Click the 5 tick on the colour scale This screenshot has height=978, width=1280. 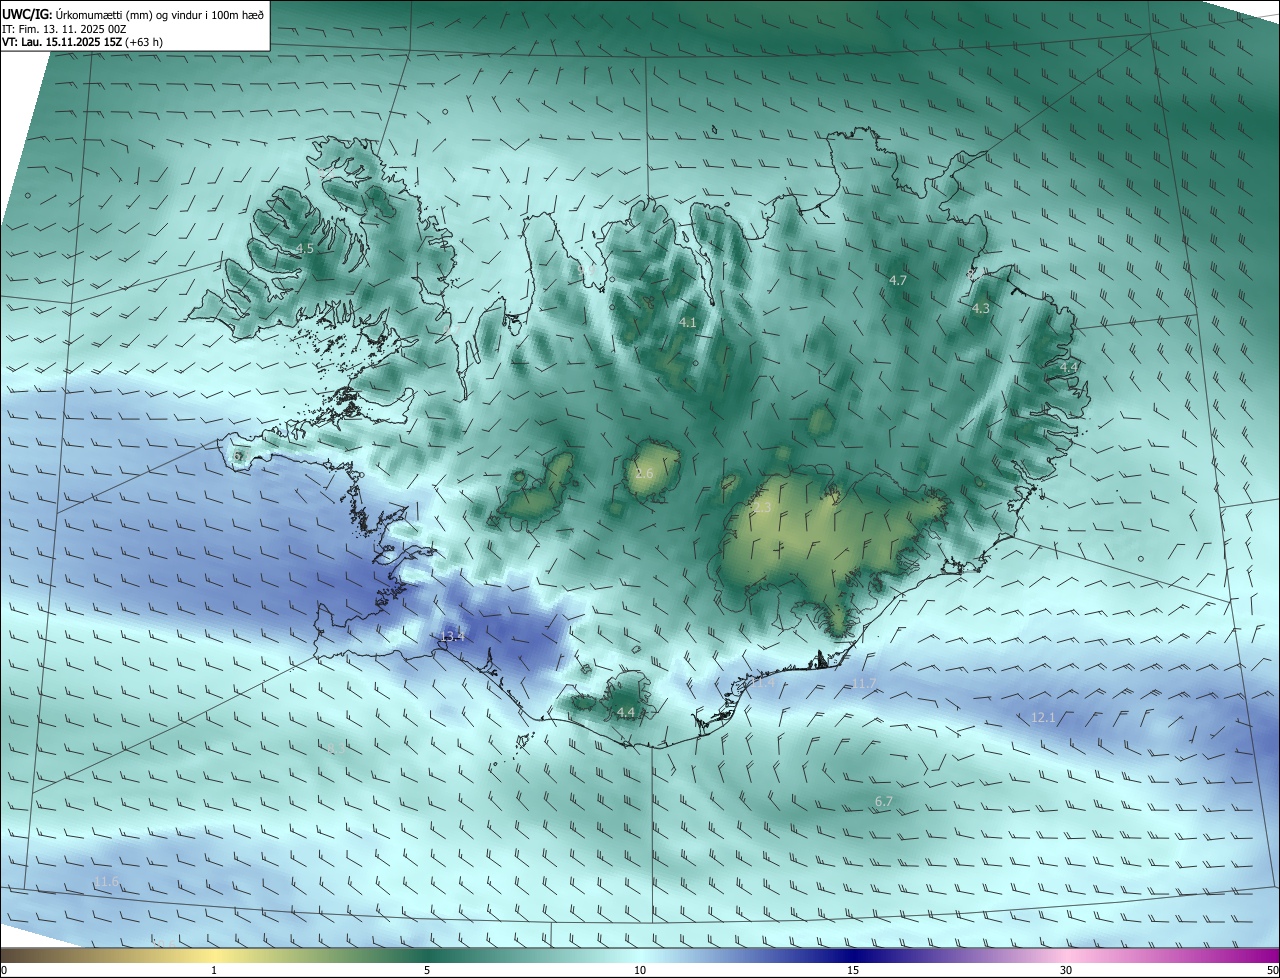click(427, 970)
